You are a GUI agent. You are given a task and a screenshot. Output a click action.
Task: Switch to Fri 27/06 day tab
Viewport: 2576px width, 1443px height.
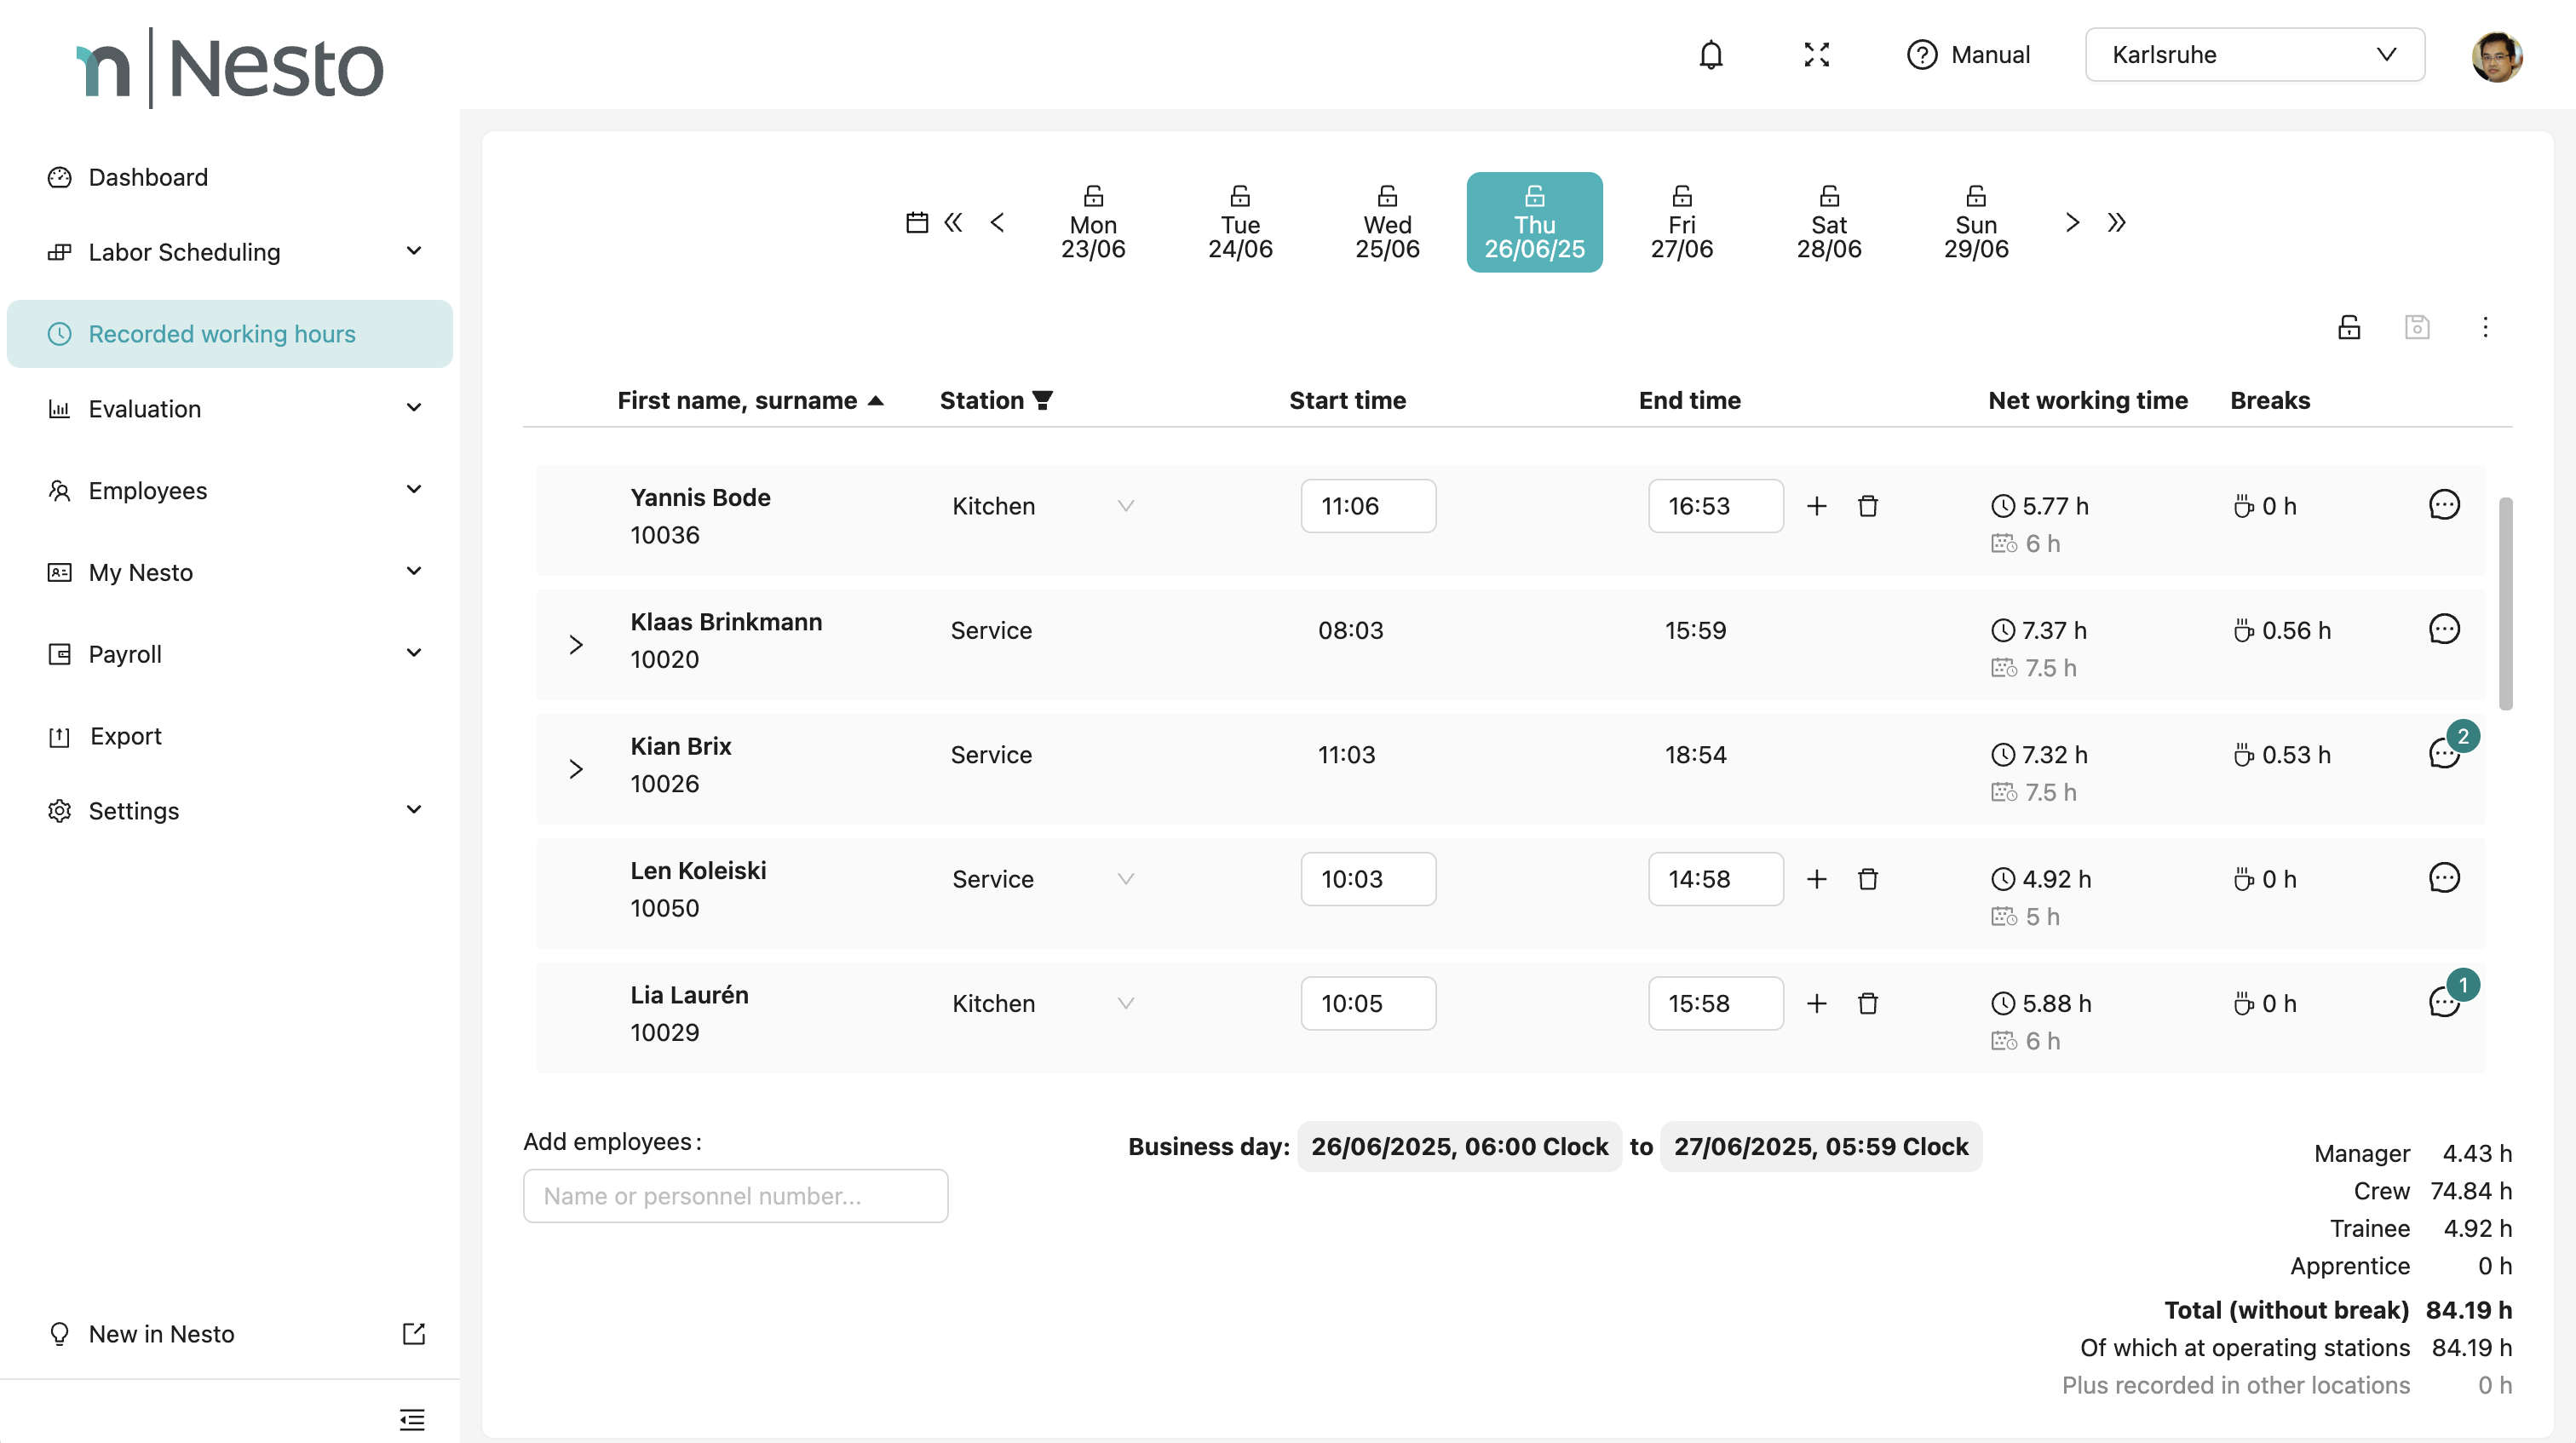click(1681, 222)
